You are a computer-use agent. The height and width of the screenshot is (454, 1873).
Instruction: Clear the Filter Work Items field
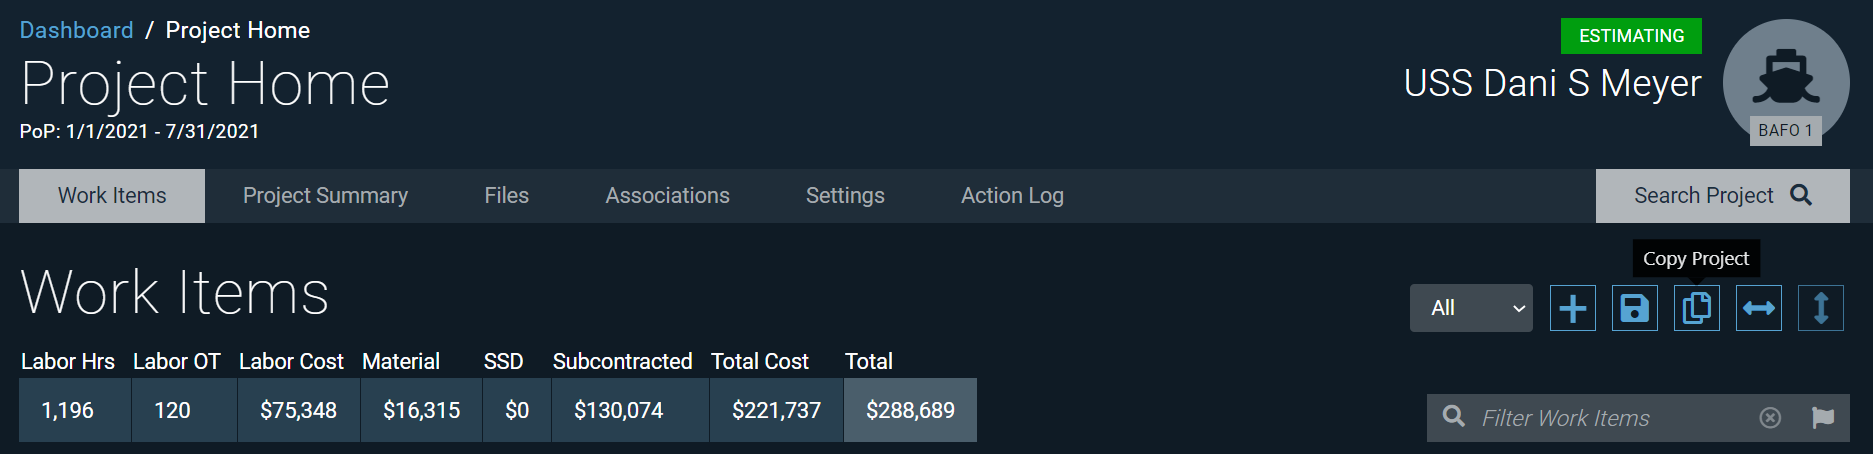[x=1770, y=418]
